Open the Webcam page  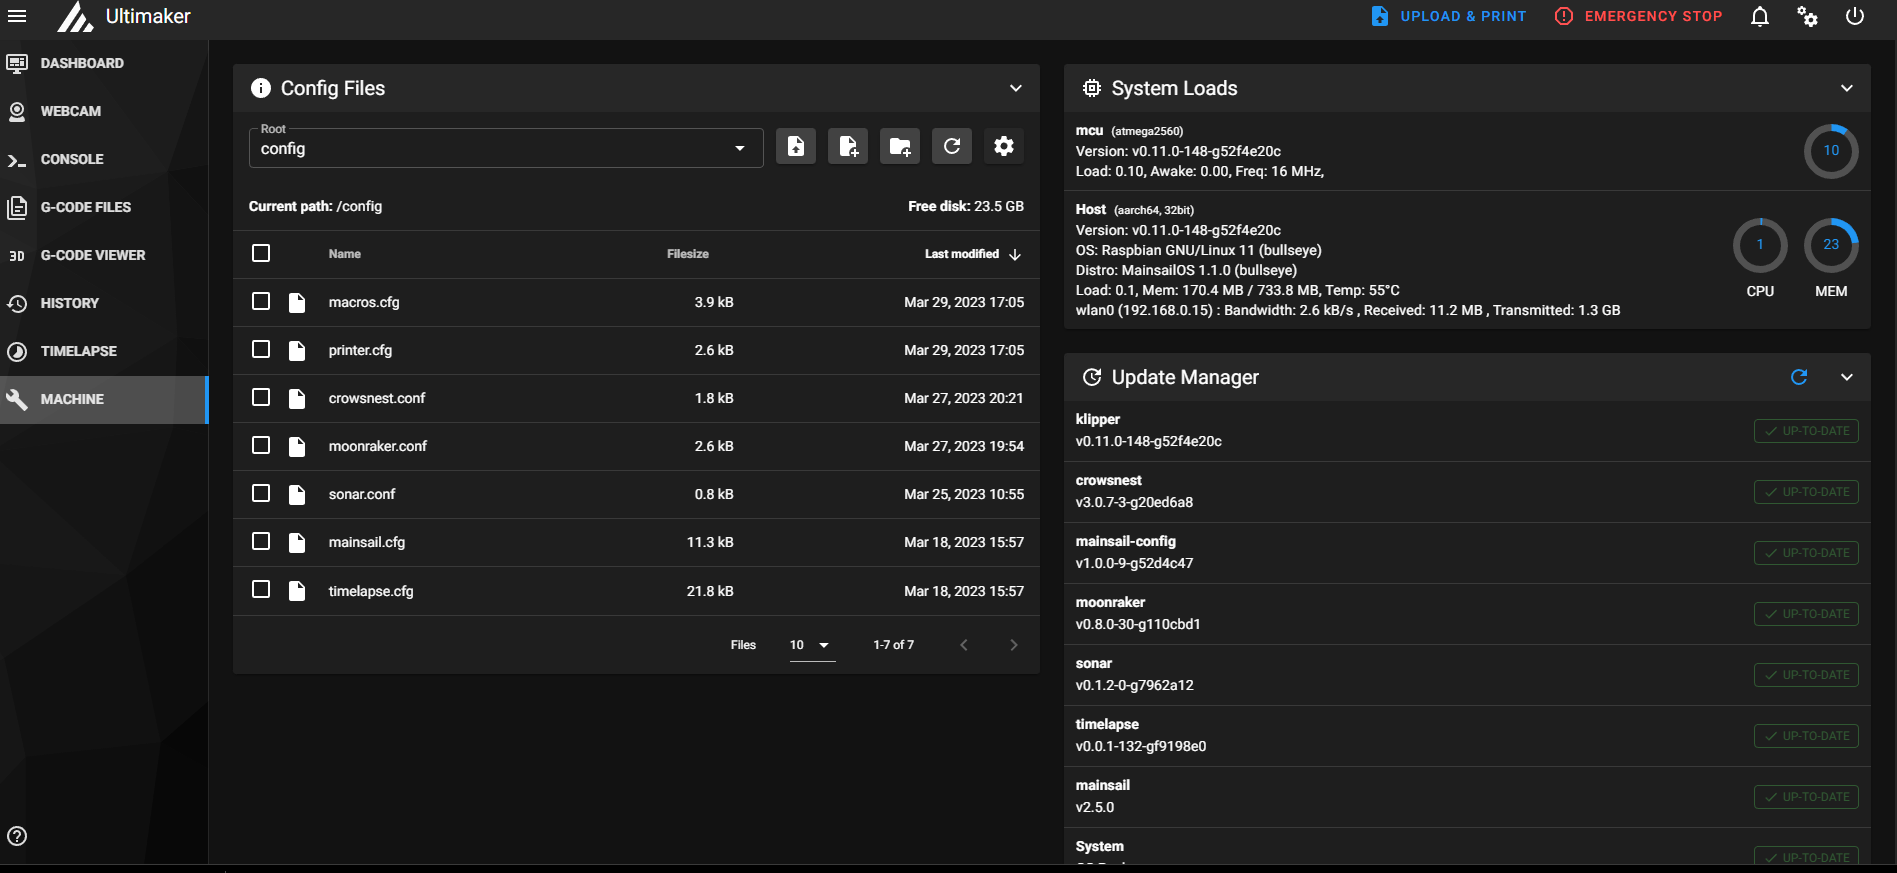tap(104, 111)
